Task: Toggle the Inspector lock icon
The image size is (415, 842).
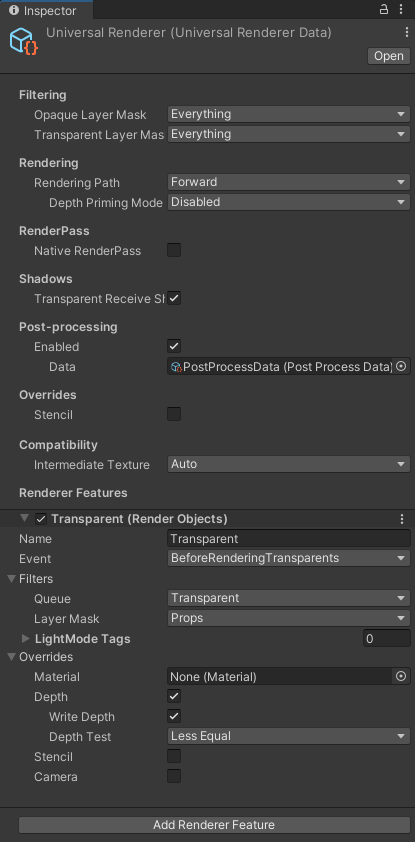Action: coord(384,9)
